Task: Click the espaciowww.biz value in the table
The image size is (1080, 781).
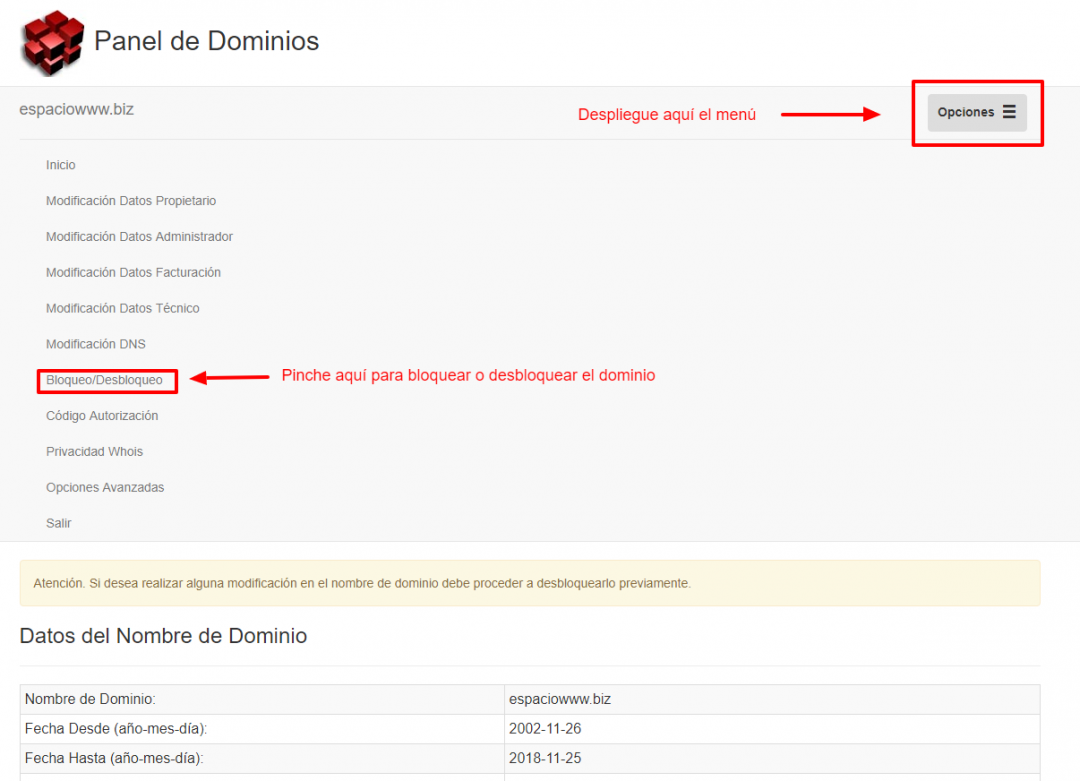Action: point(559,699)
